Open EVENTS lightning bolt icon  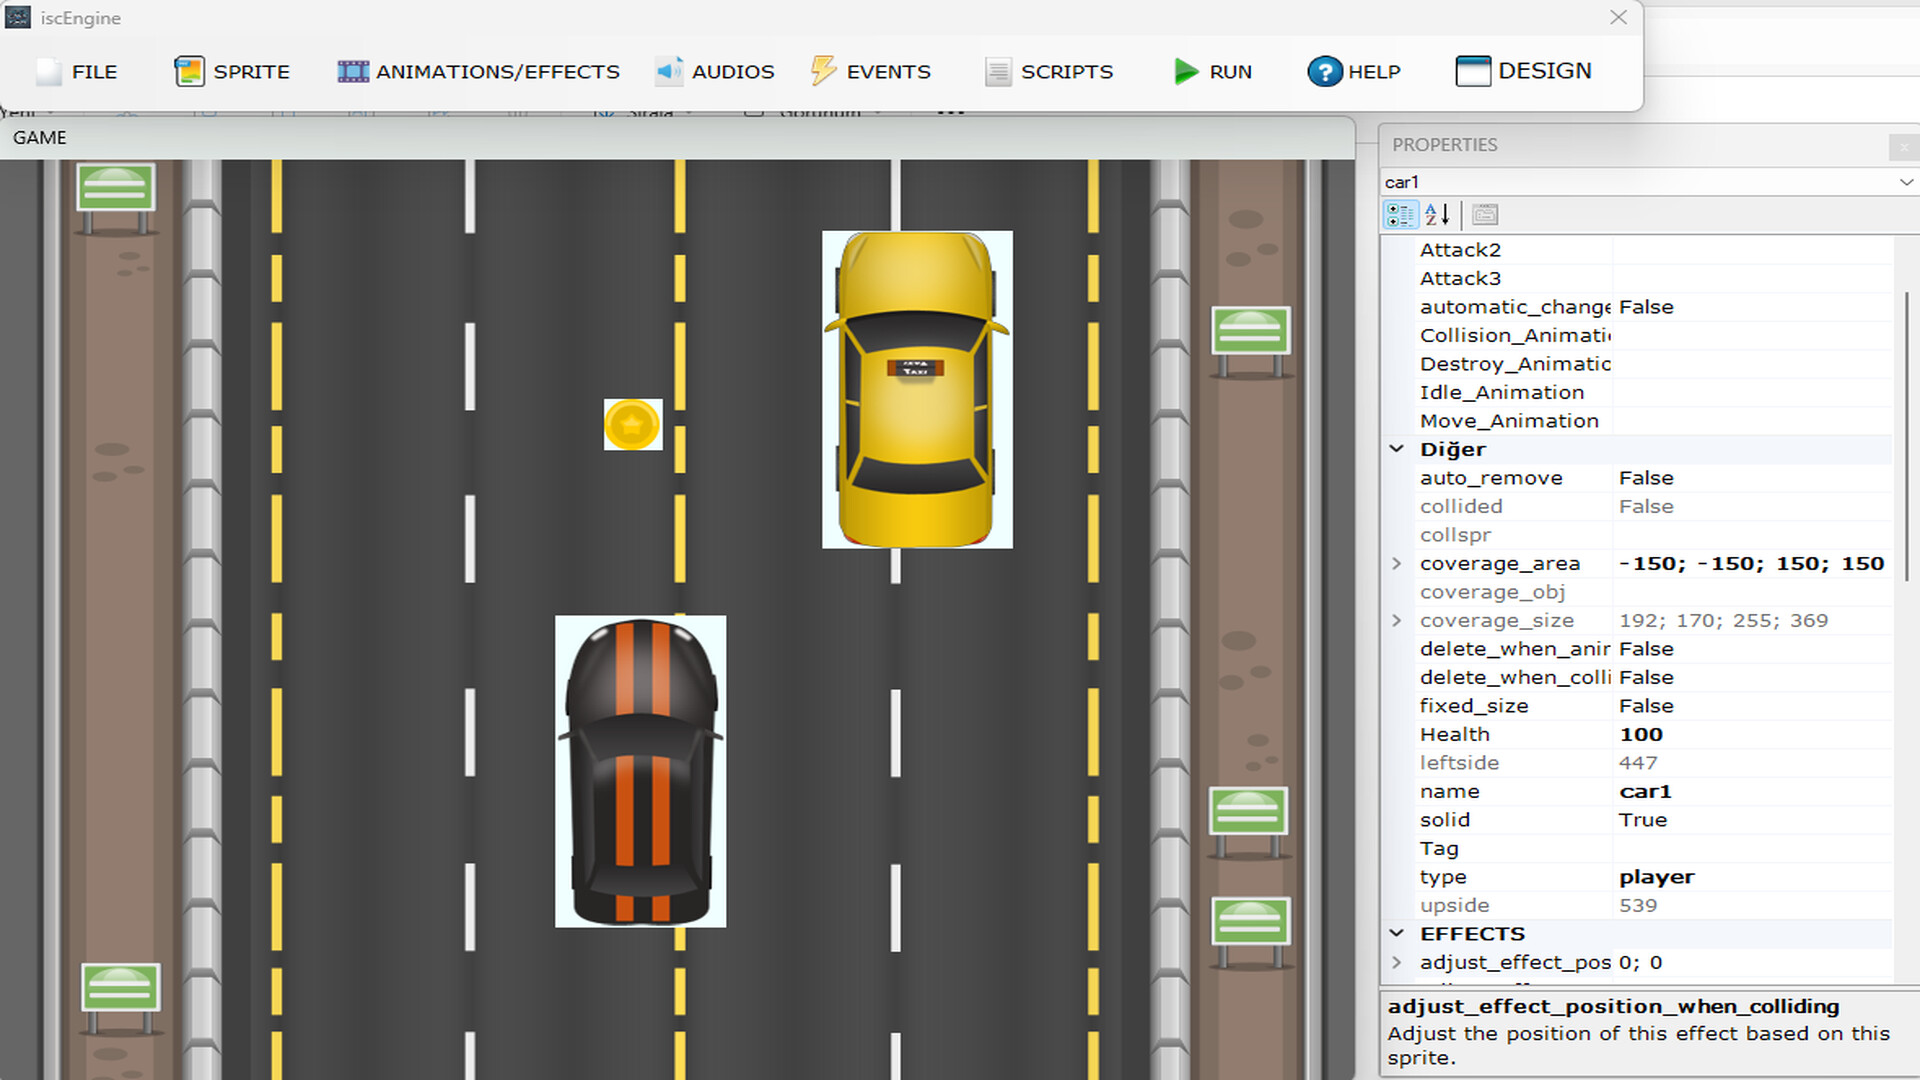coord(823,71)
